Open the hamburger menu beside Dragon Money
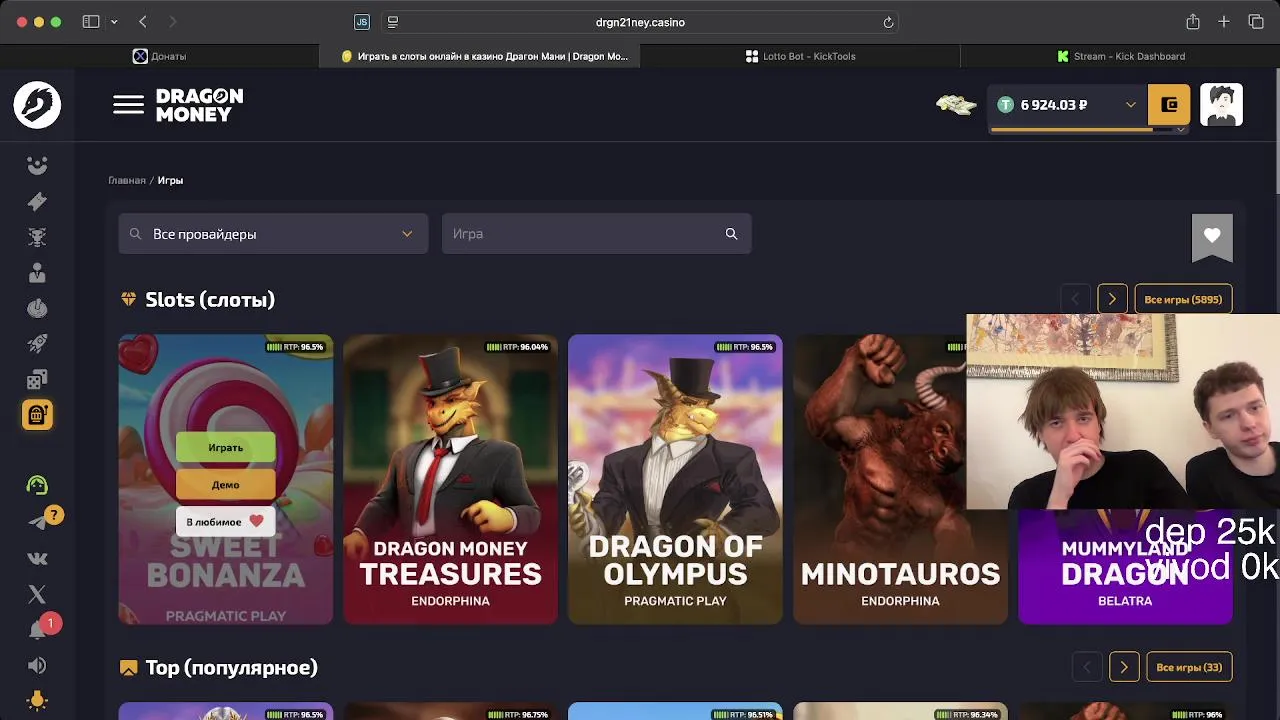Screen dimensions: 1280x720 tap(128, 105)
